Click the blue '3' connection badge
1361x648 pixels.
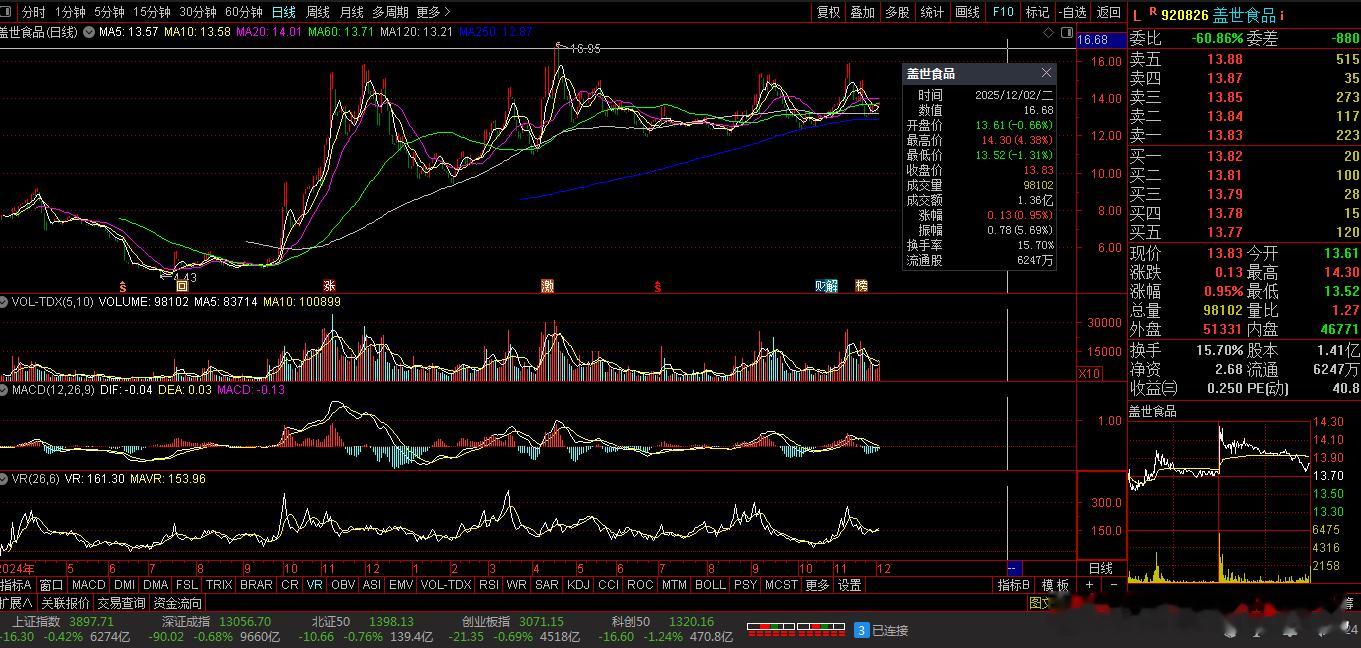pos(861,630)
